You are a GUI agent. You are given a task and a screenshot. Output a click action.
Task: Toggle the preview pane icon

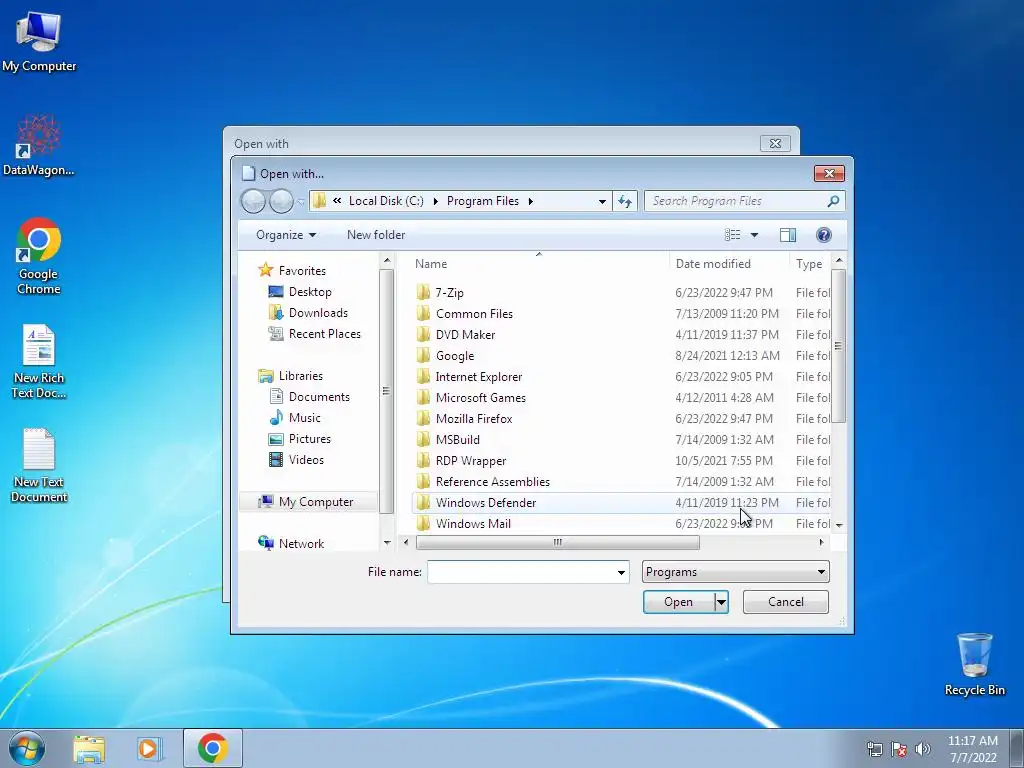(x=788, y=235)
